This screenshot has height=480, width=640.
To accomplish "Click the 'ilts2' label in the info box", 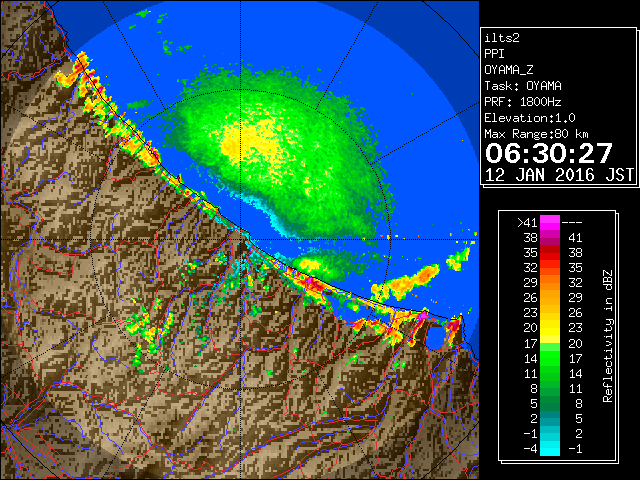I will (502, 38).
